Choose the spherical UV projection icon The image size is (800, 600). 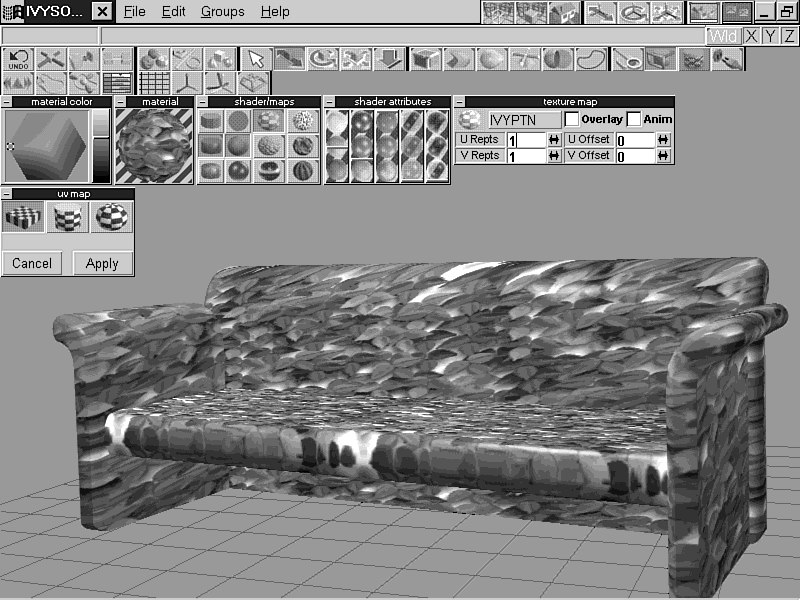(111, 218)
